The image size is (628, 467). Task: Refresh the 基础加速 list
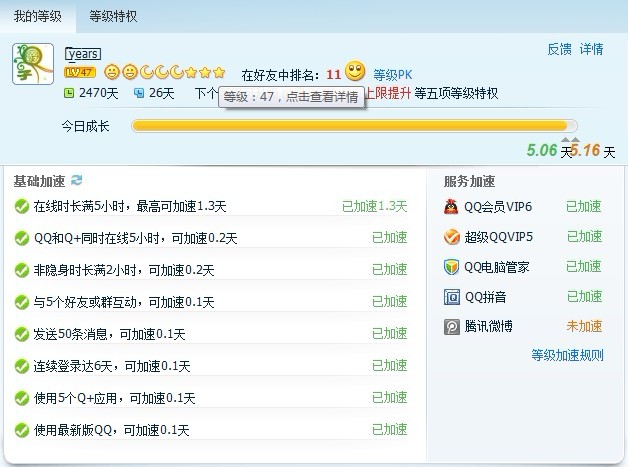(76, 180)
